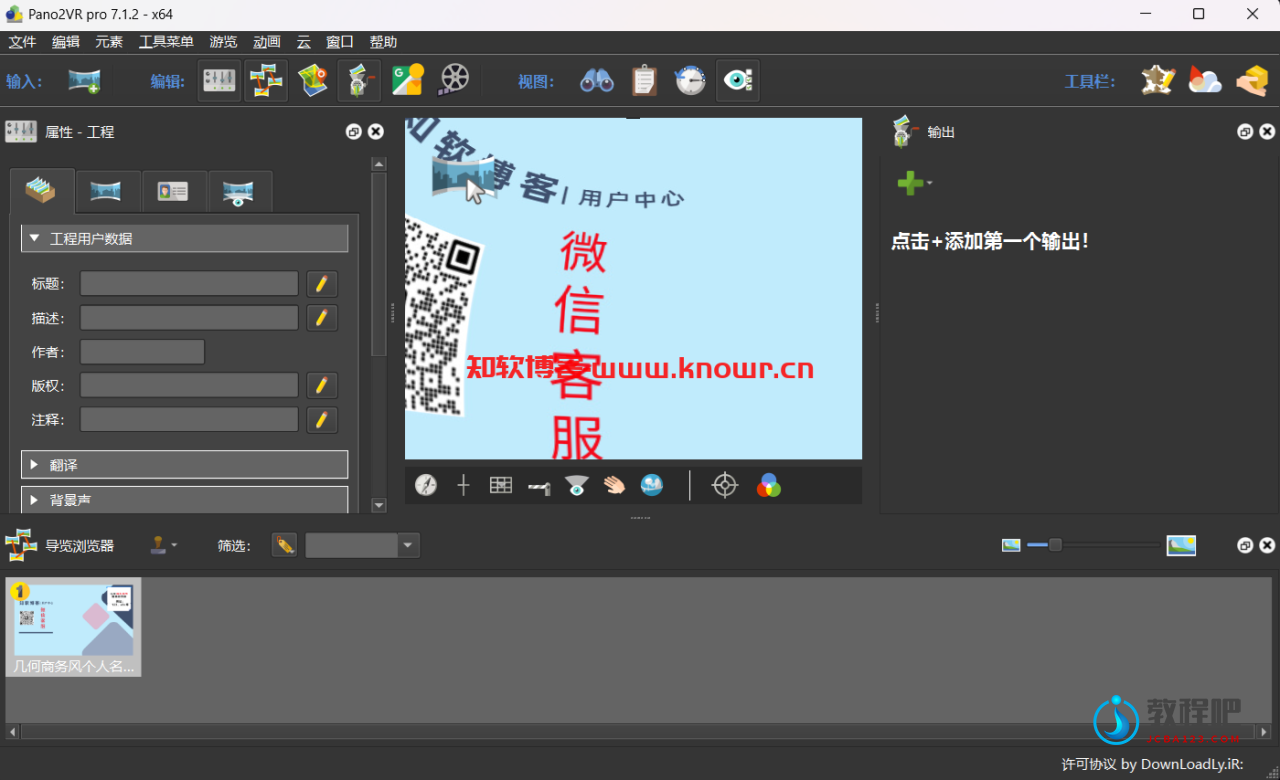Click the RGB color circles icon

click(768, 485)
